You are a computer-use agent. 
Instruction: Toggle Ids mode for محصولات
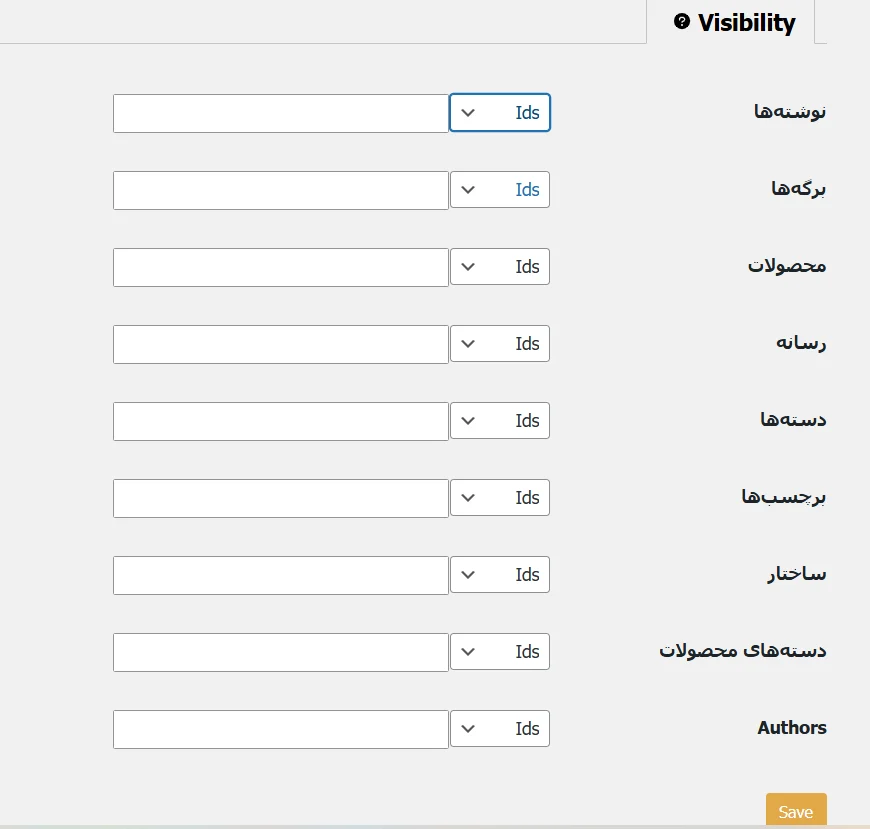(527, 267)
